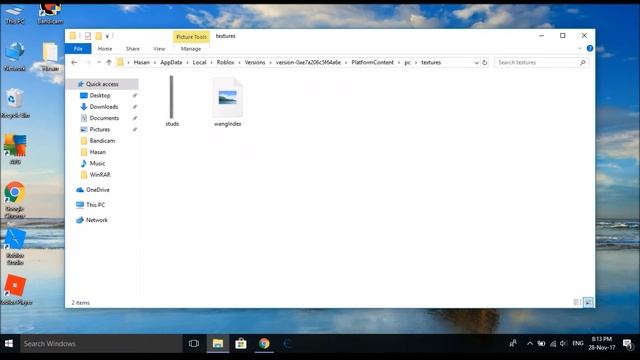Click the search magnifier icon

click(582, 62)
